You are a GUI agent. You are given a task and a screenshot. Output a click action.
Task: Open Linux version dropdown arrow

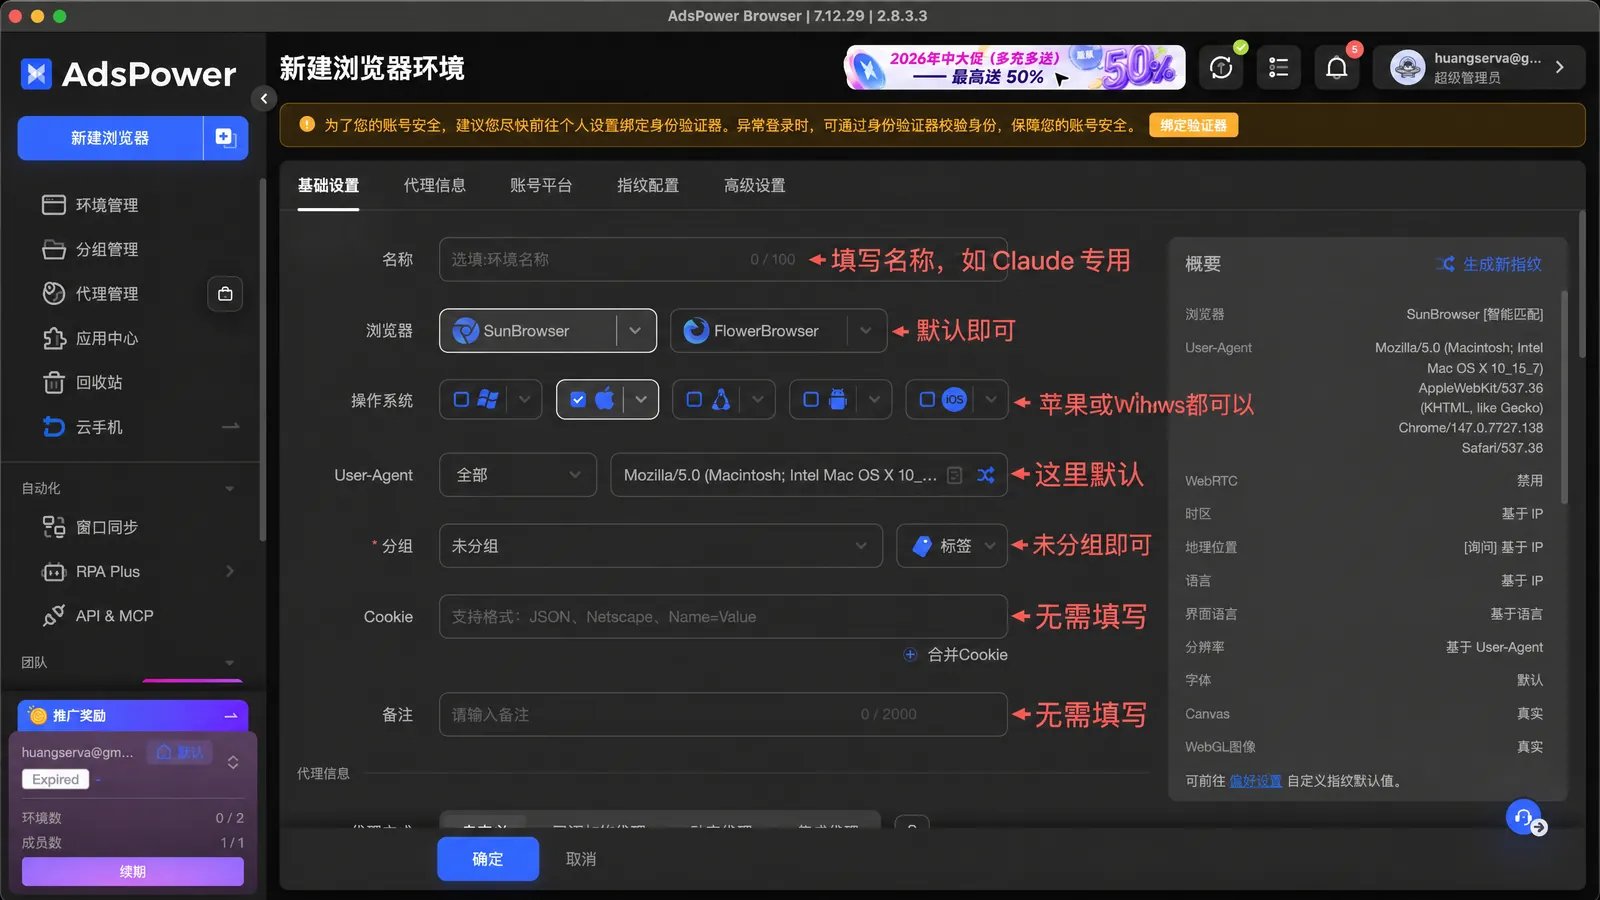757,400
